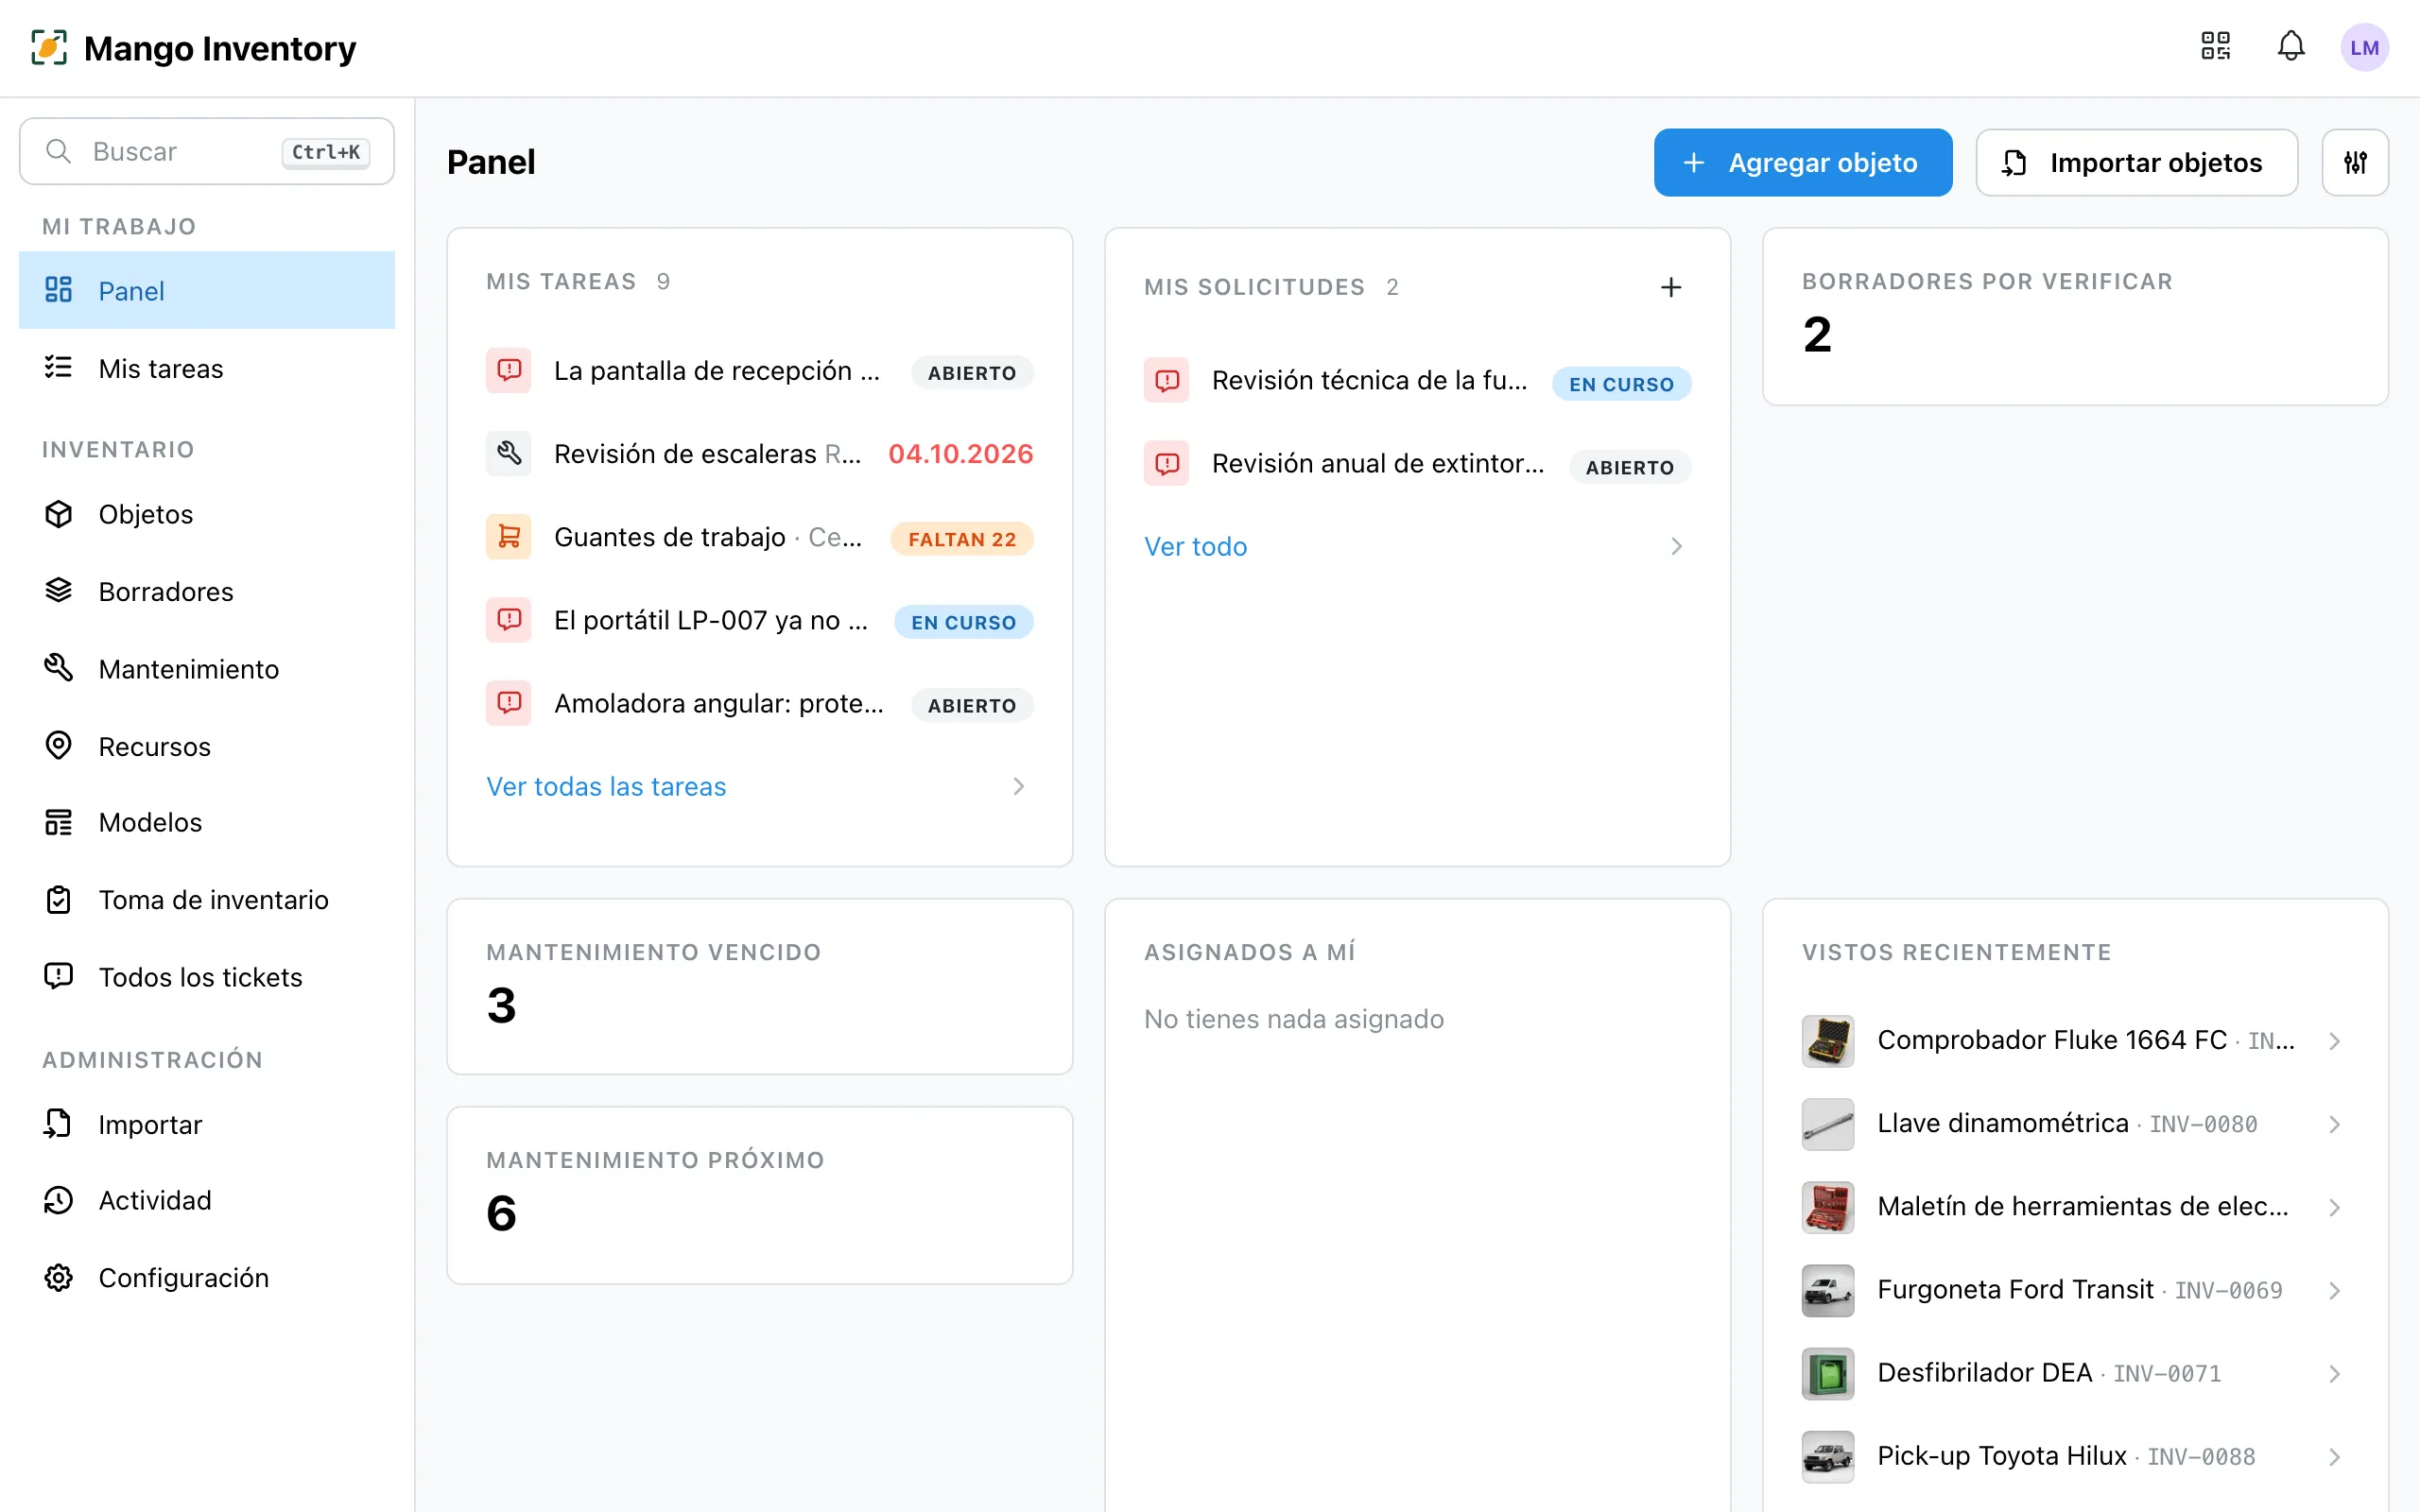Click EN CURSO badge on El portátil task
Image resolution: width=2420 pixels, height=1512 pixels.
click(963, 622)
